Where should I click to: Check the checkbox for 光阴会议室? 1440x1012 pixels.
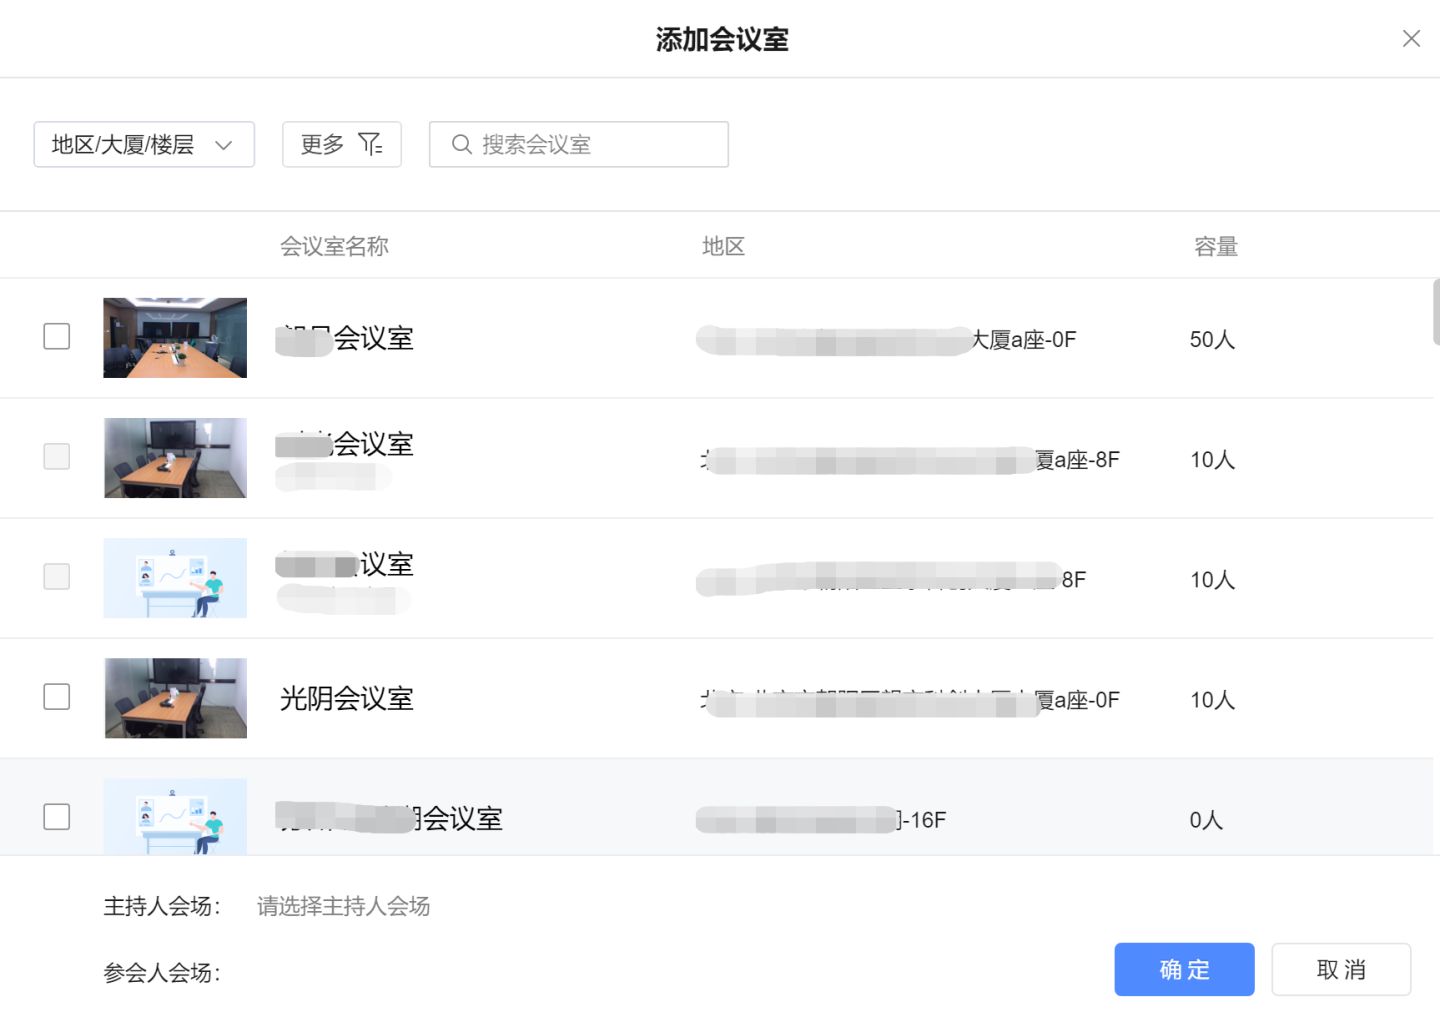point(56,697)
